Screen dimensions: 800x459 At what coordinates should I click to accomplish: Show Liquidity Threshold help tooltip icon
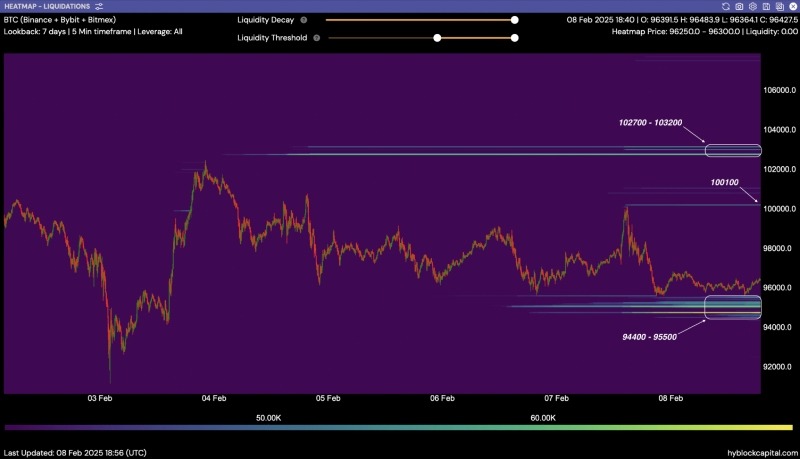click(316, 38)
